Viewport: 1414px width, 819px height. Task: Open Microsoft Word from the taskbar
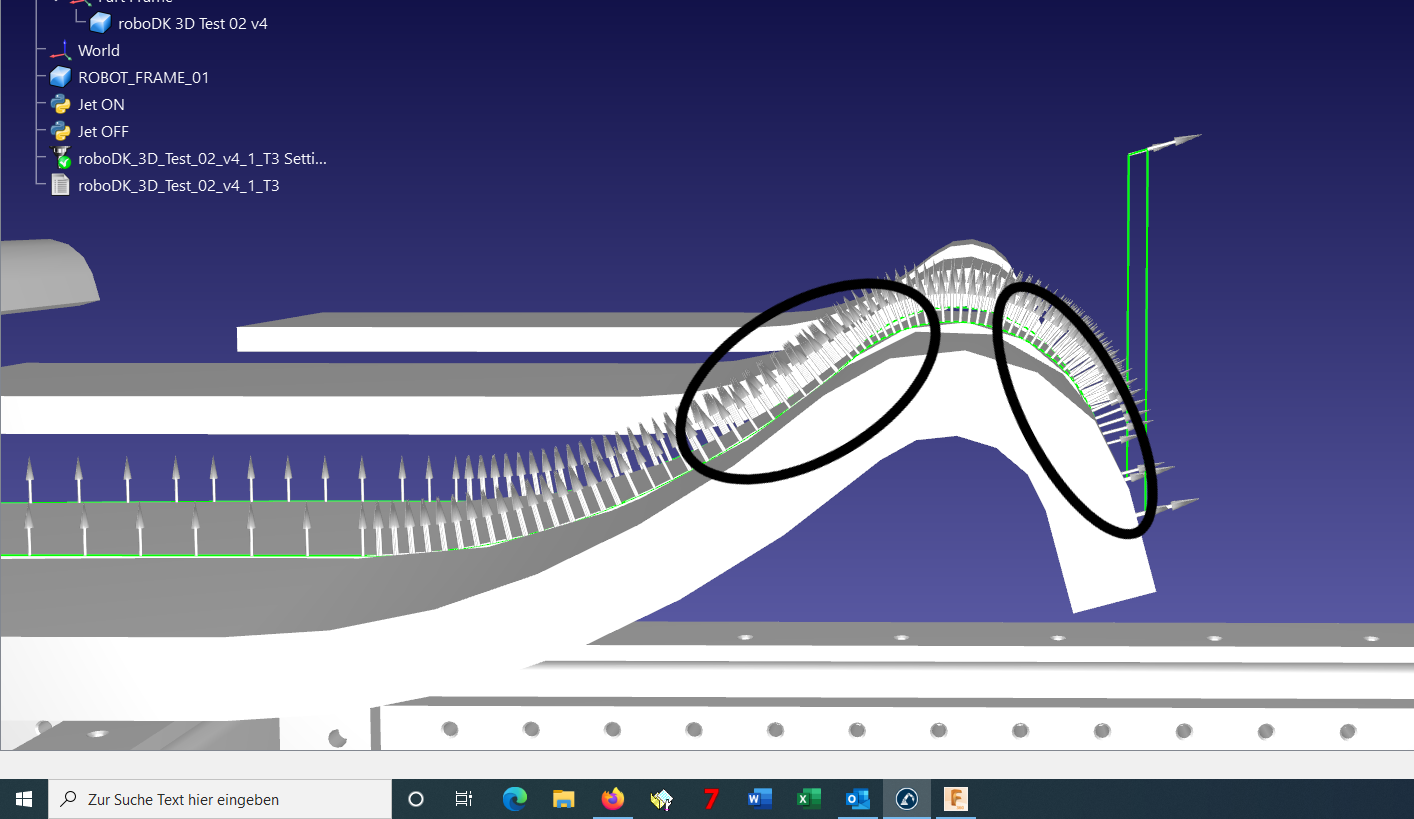(760, 799)
